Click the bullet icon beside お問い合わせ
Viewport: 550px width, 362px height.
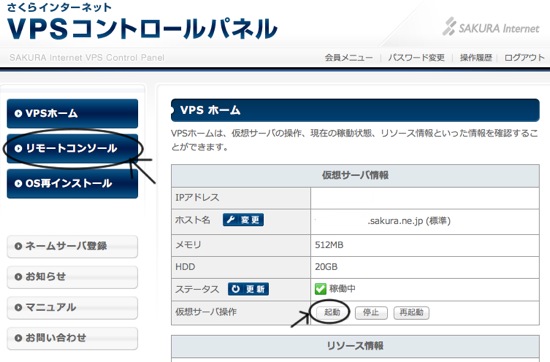point(18,338)
